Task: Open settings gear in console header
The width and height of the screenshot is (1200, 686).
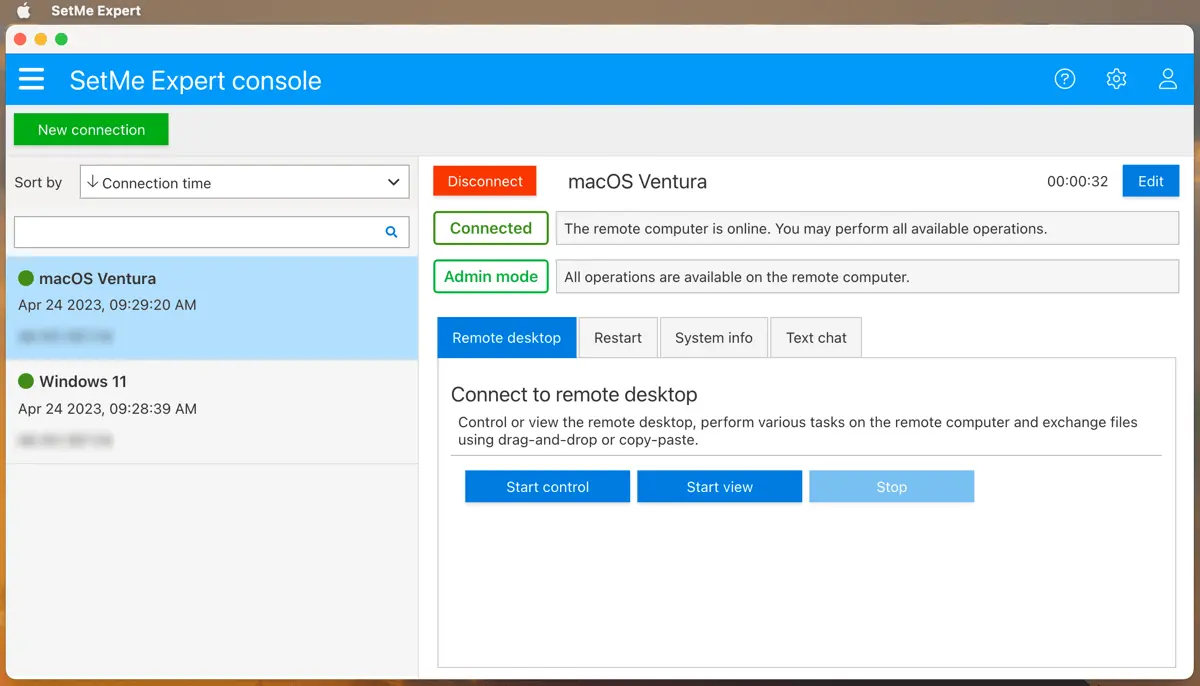Action: click(x=1116, y=79)
